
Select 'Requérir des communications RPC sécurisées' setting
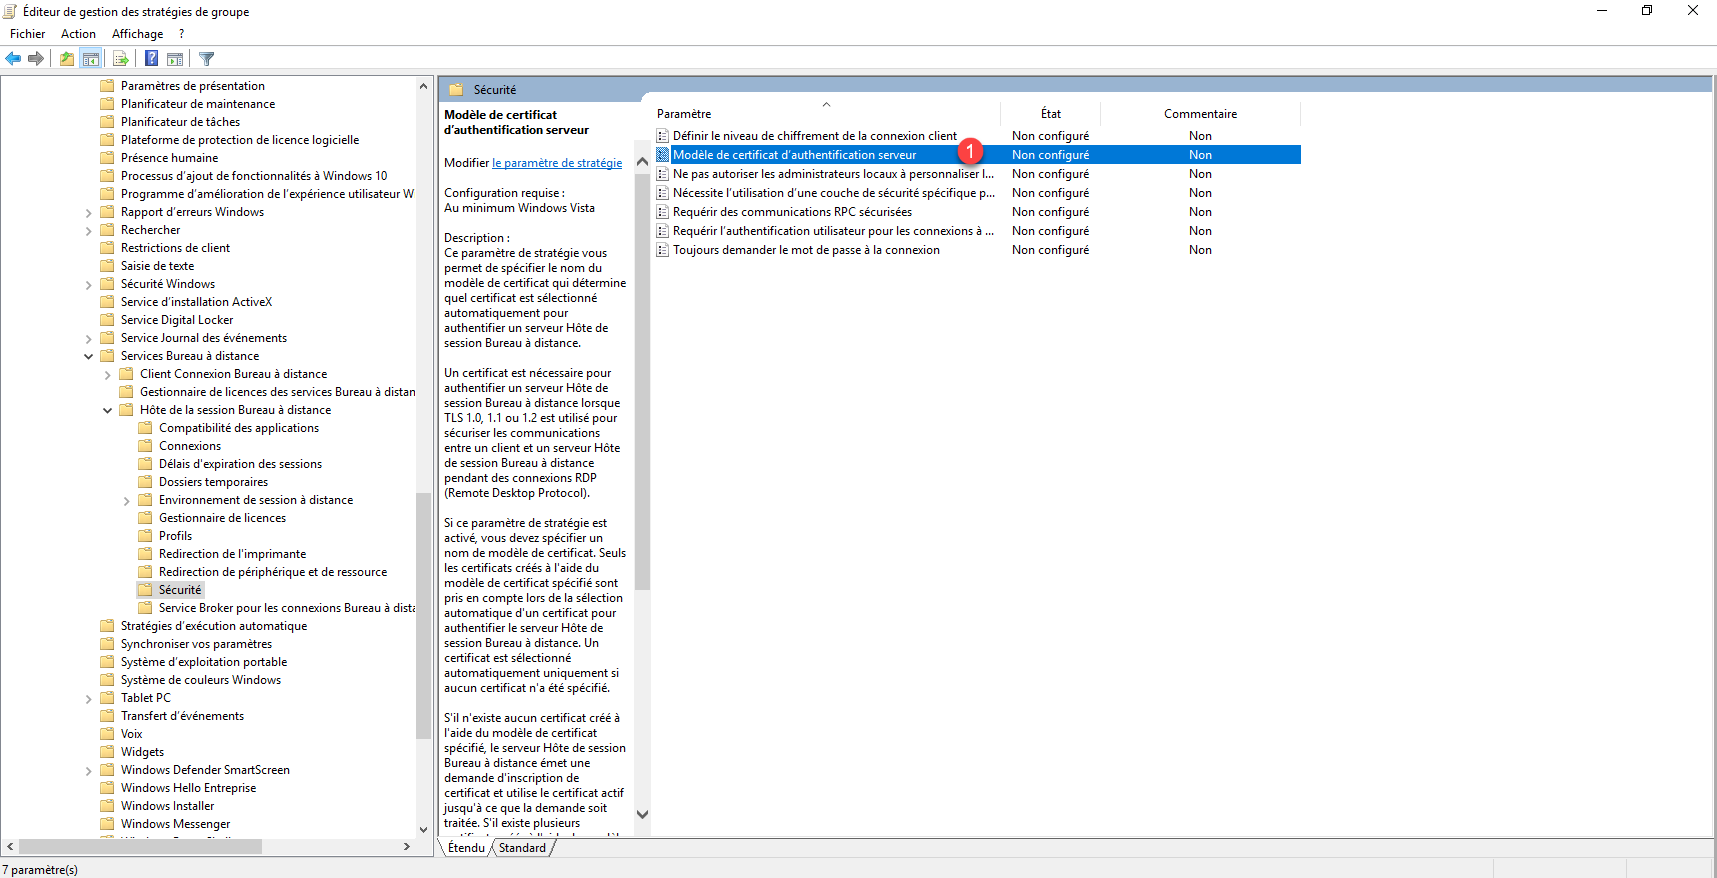(792, 212)
